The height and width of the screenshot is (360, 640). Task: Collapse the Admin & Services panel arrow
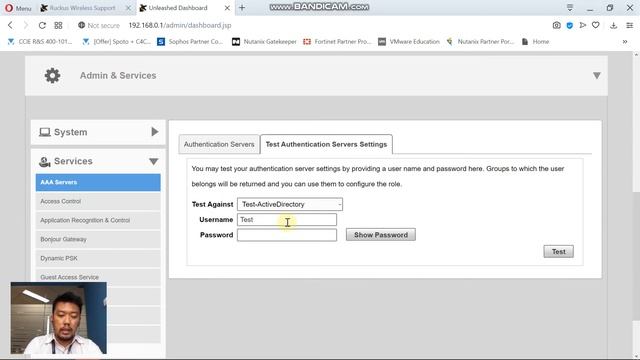(x=597, y=76)
